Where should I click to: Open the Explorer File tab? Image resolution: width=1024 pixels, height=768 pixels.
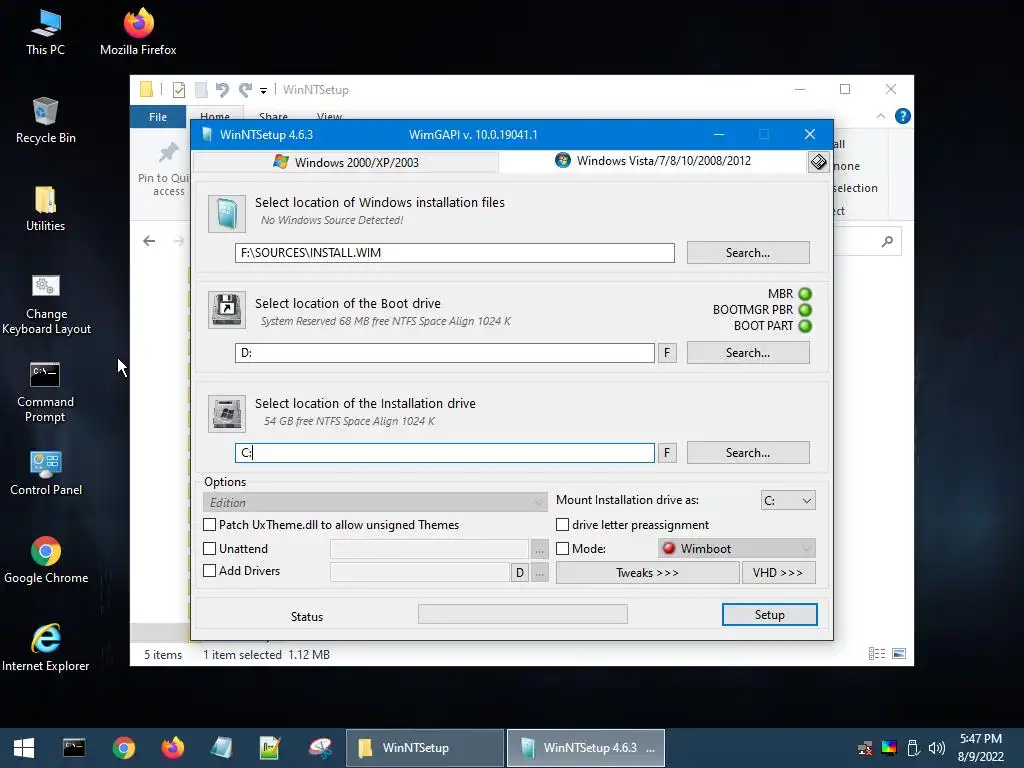click(157, 117)
